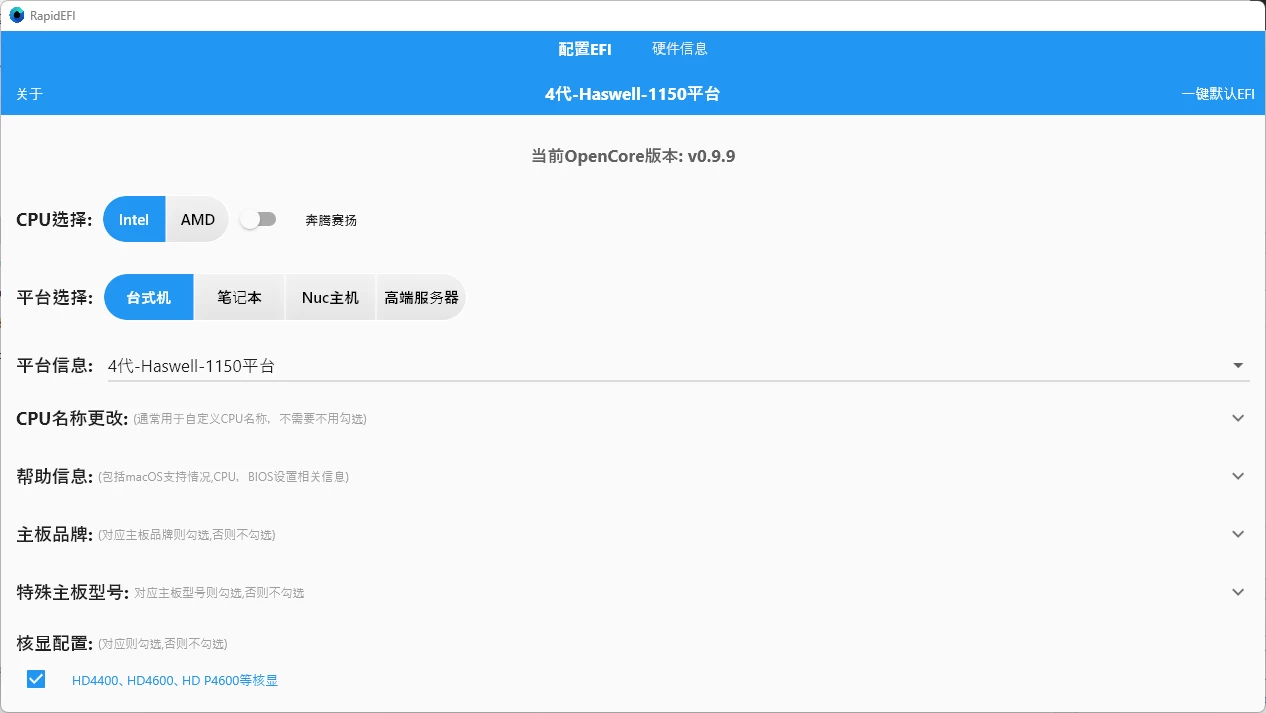
Task: Toggle the 奔腾赛扬 switch
Action: tap(258, 220)
